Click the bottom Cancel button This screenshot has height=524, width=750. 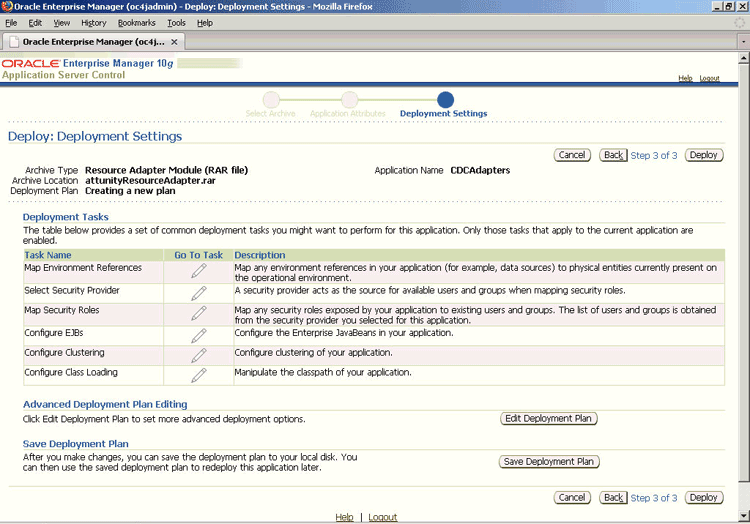572,497
